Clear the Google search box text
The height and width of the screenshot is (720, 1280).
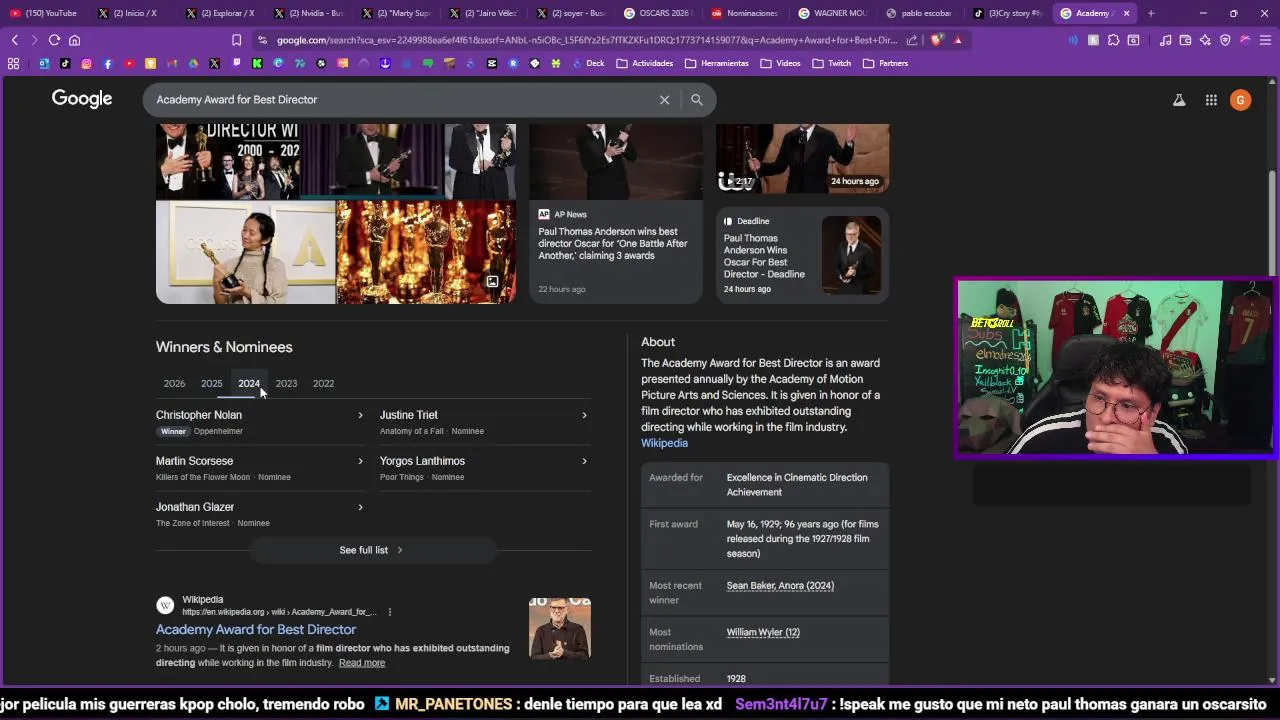point(664,100)
